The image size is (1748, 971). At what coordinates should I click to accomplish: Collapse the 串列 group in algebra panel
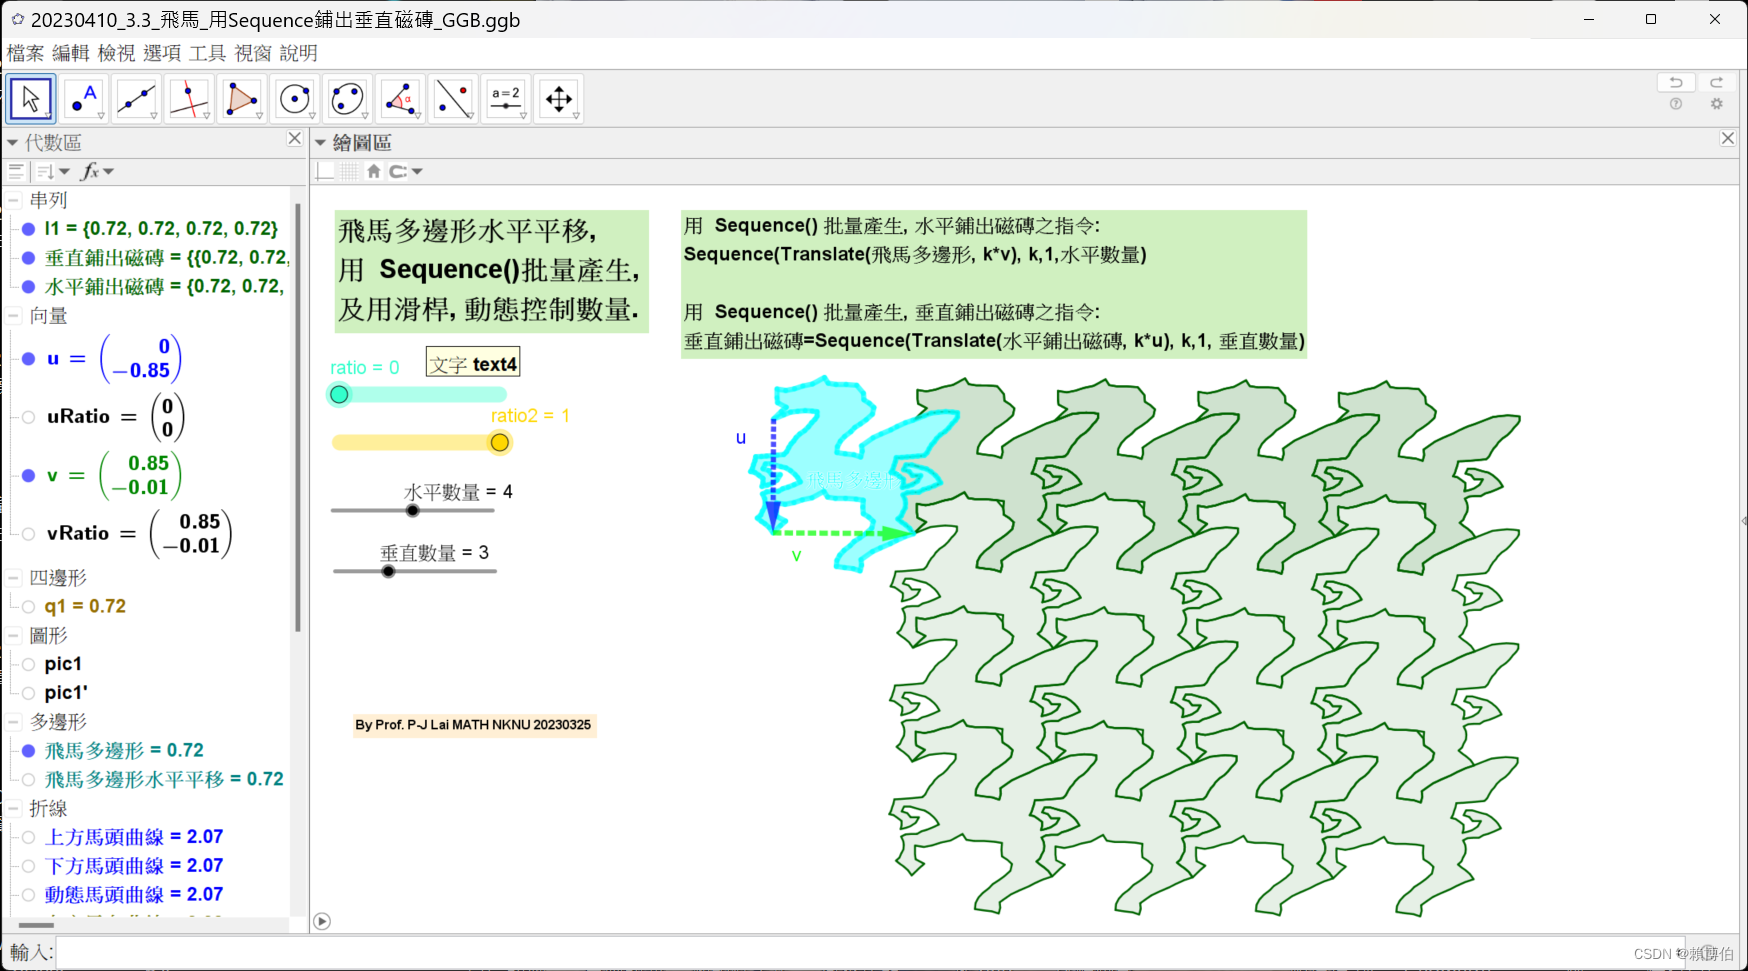[x=13, y=200]
